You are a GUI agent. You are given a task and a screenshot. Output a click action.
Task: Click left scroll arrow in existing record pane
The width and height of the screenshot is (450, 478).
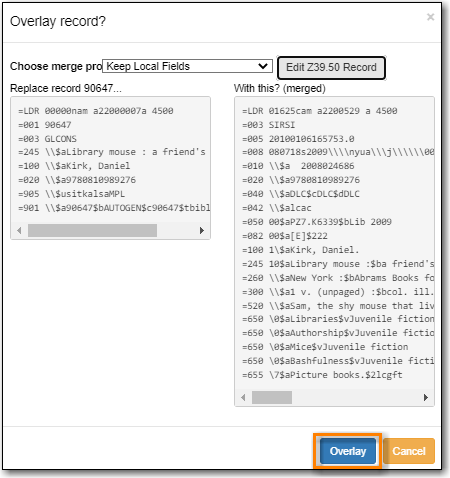[x=19, y=230]
